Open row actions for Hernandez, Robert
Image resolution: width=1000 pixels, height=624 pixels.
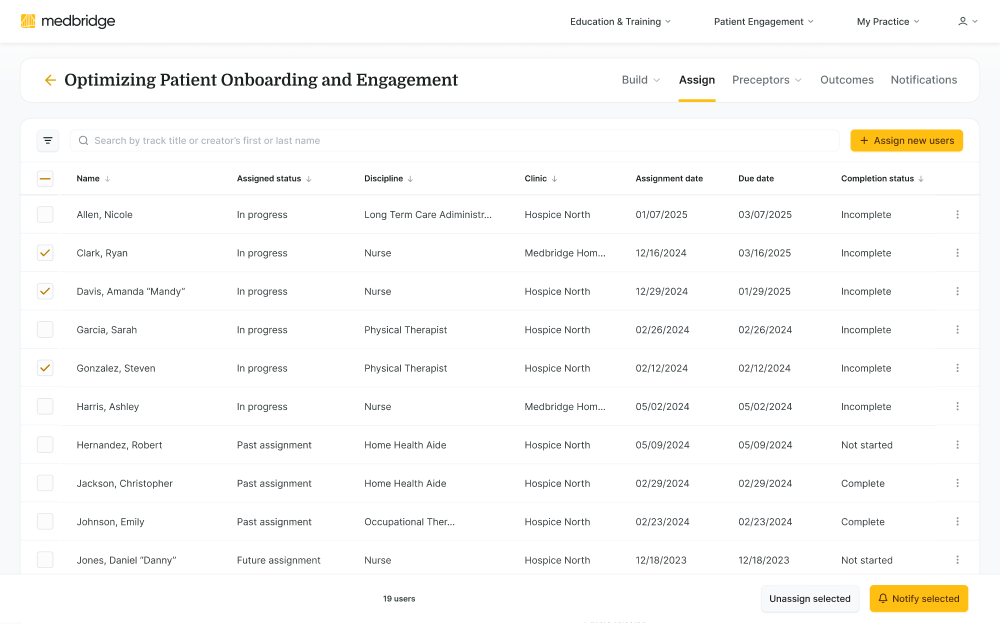(x=957, y=444)
